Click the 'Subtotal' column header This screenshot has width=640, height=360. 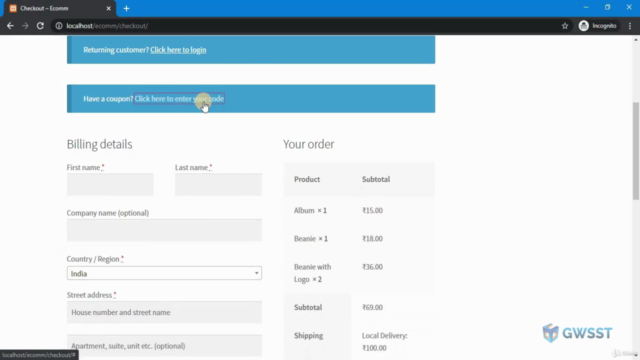click(x=376, y=179)
